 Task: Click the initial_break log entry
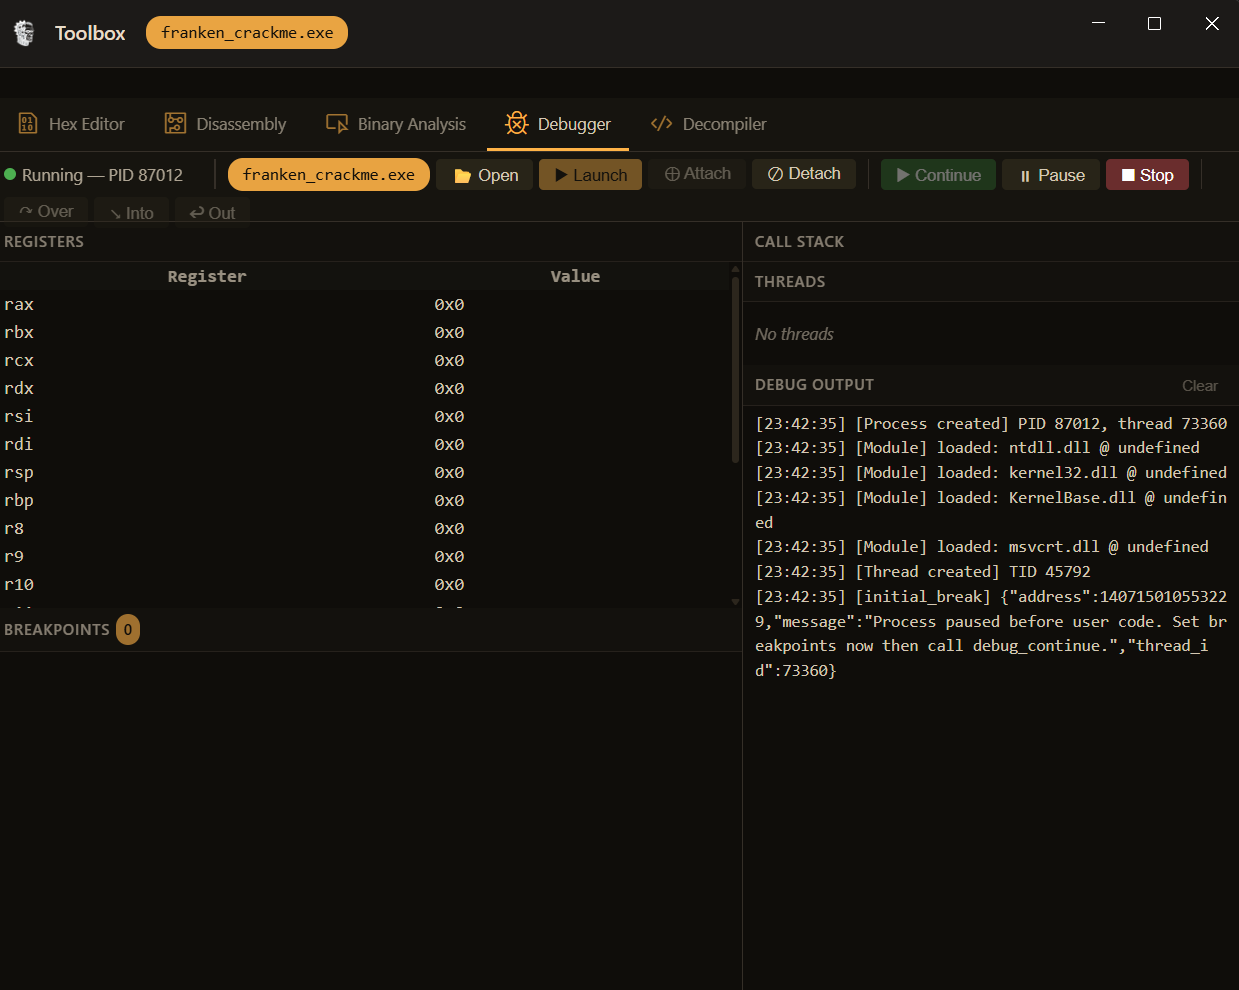[991, 633]
